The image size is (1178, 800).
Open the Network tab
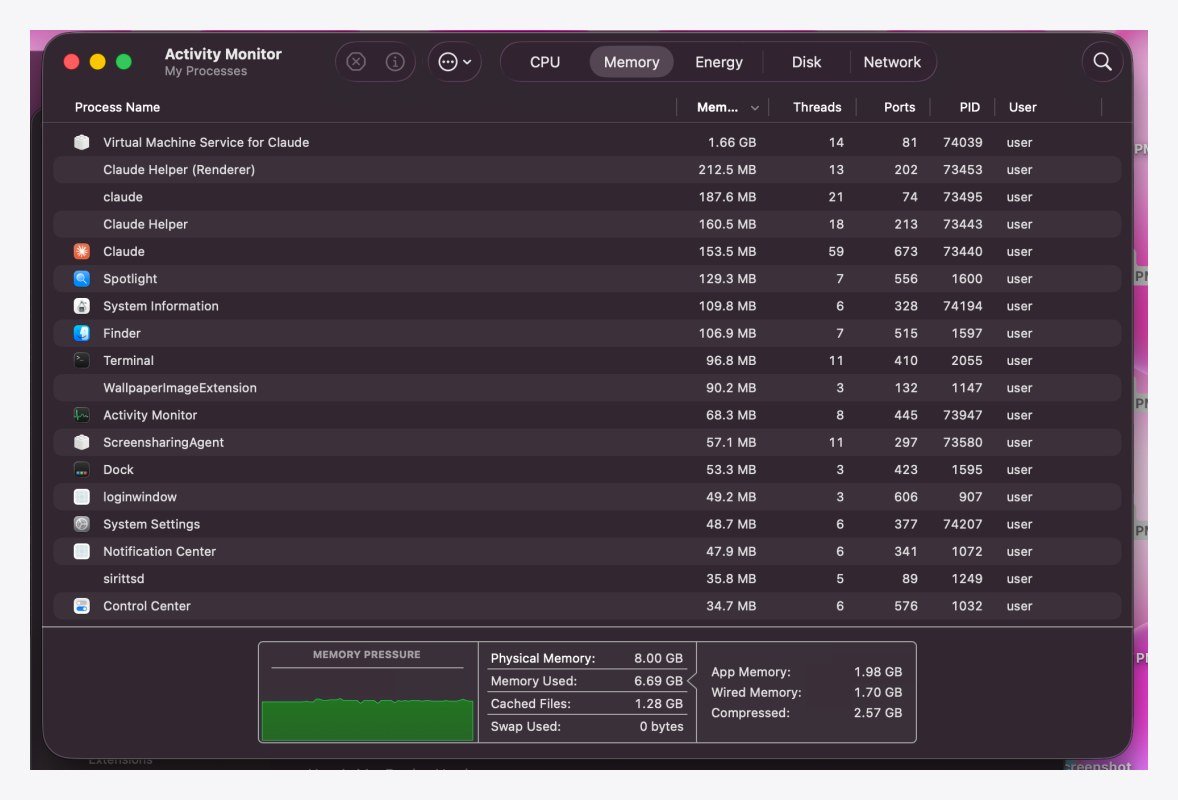click(892, 62)
